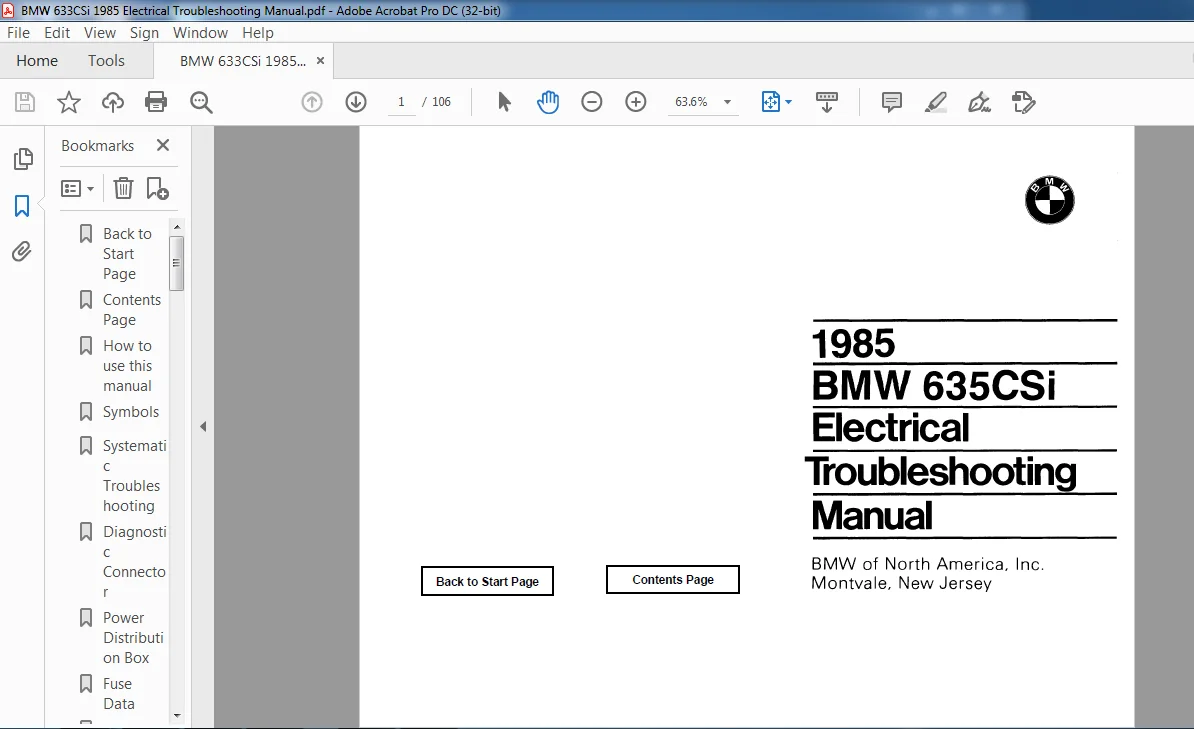1194x729 pixels.
Task: Close the BMW 633CSi document tab
Action: [x=321, y=61]
